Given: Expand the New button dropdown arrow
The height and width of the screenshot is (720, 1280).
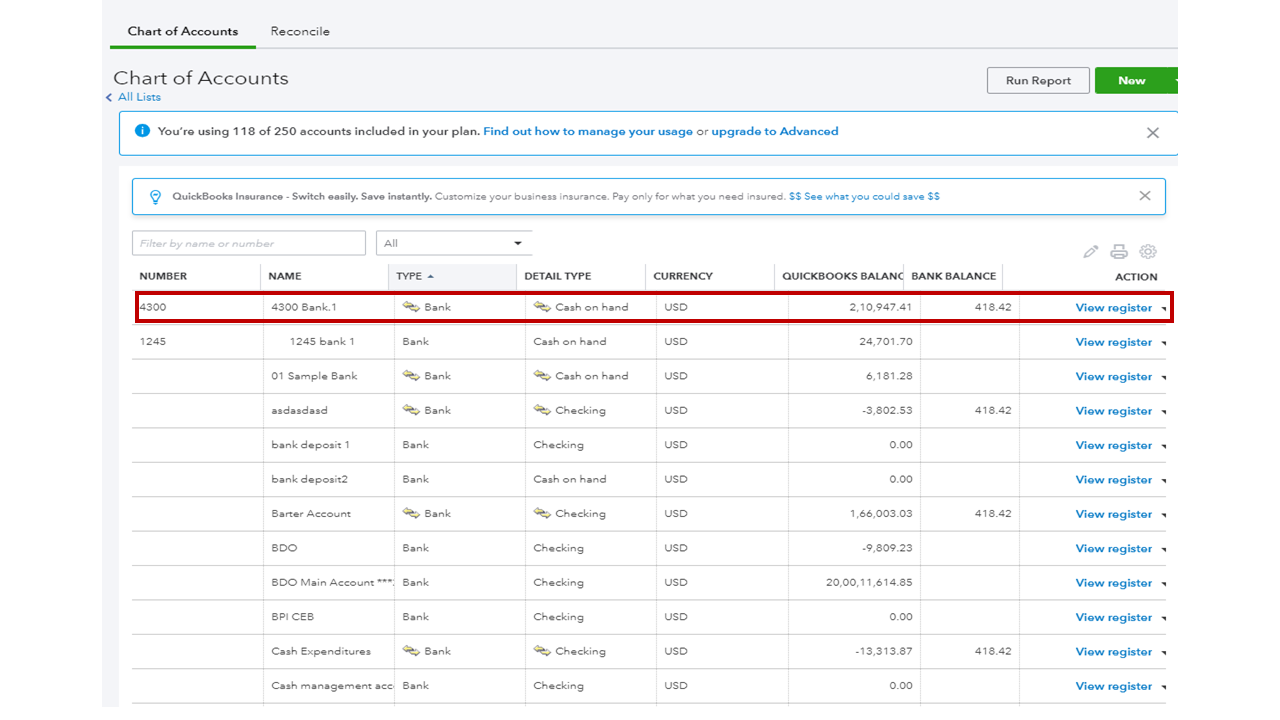Looking at the screenshot, I should tap(1175, 81).
